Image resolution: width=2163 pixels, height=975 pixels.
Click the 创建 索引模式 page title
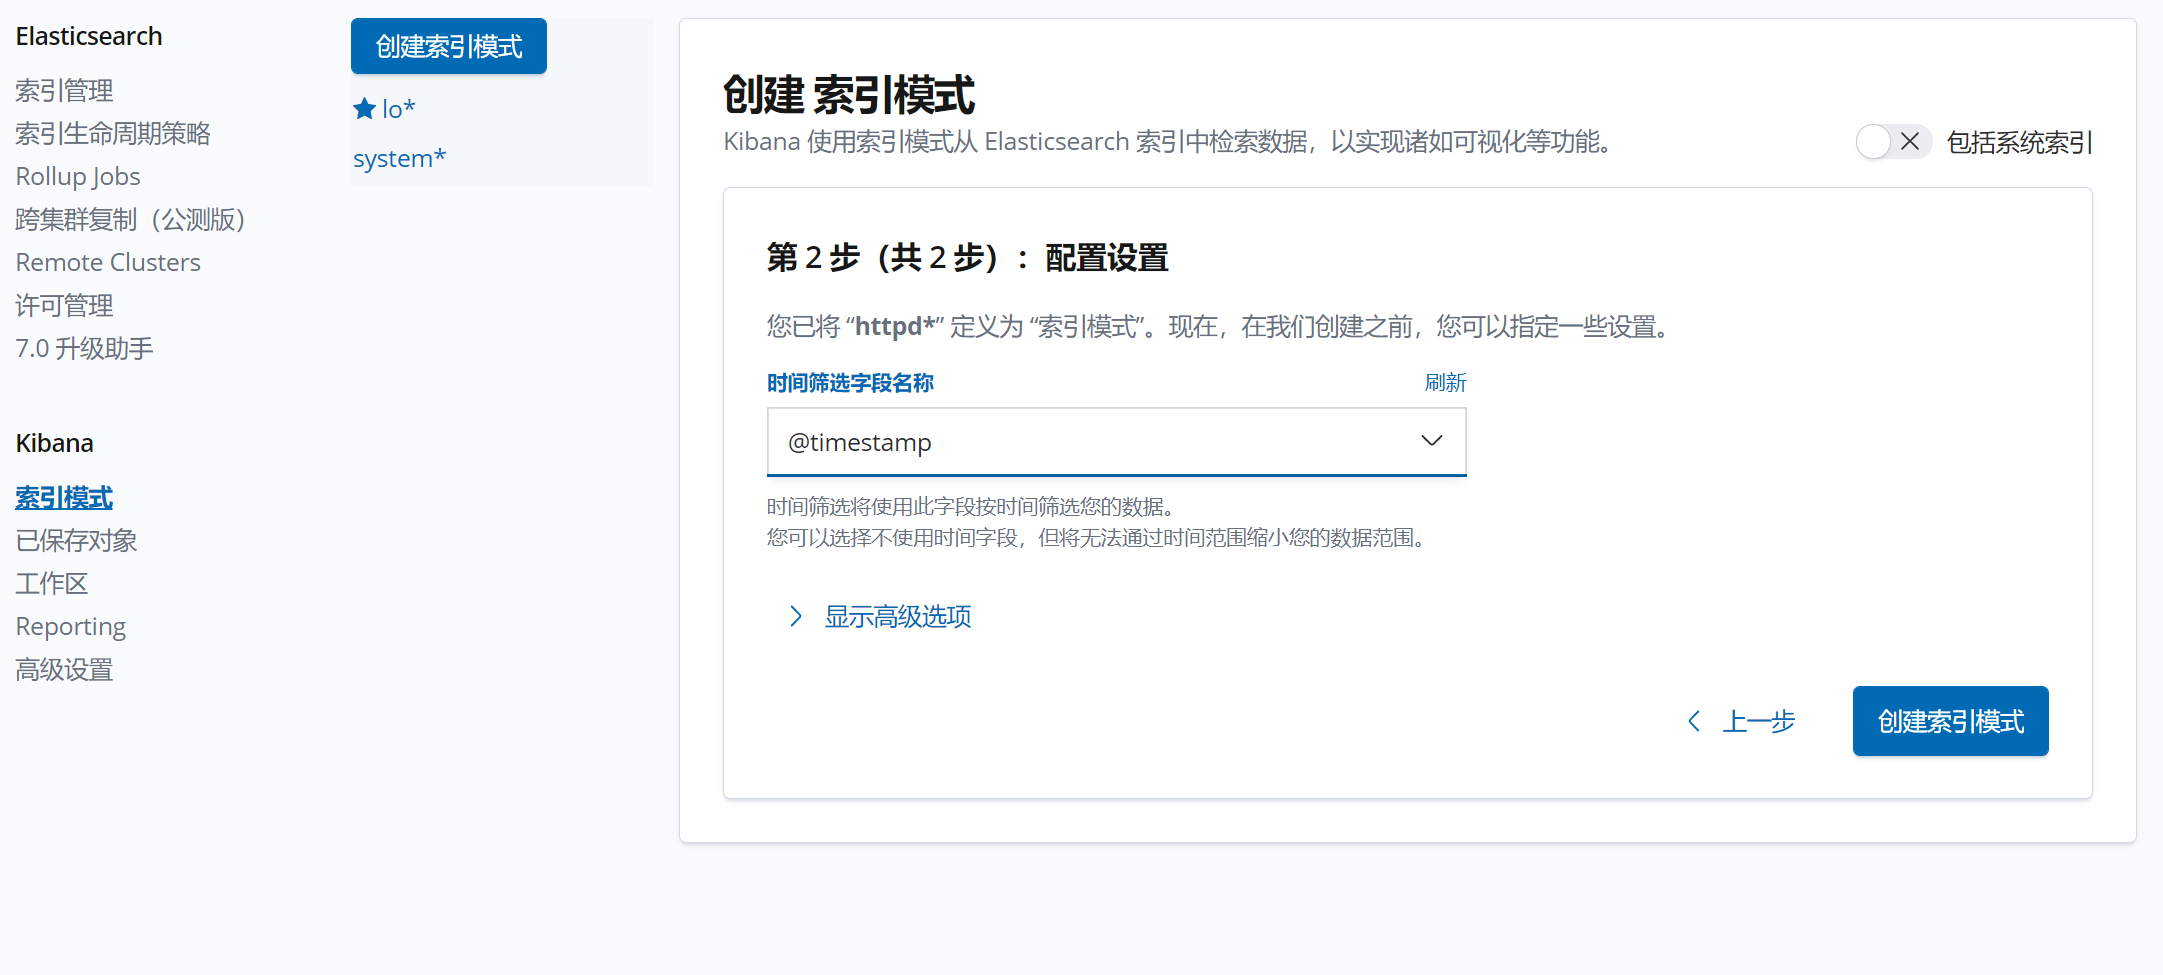[849, 95]
